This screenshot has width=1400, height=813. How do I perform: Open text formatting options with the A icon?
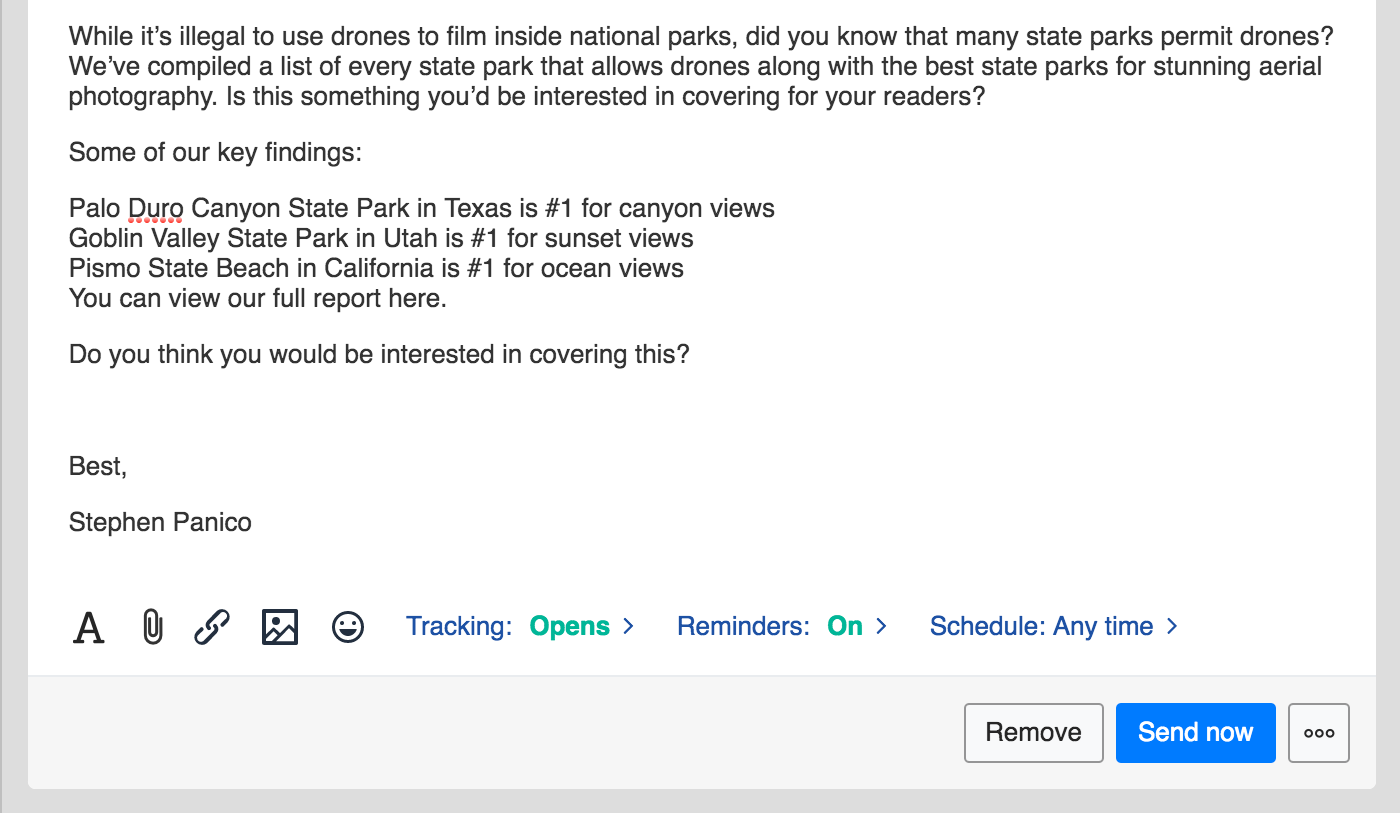pyautogui.click(x=89, y=628)
